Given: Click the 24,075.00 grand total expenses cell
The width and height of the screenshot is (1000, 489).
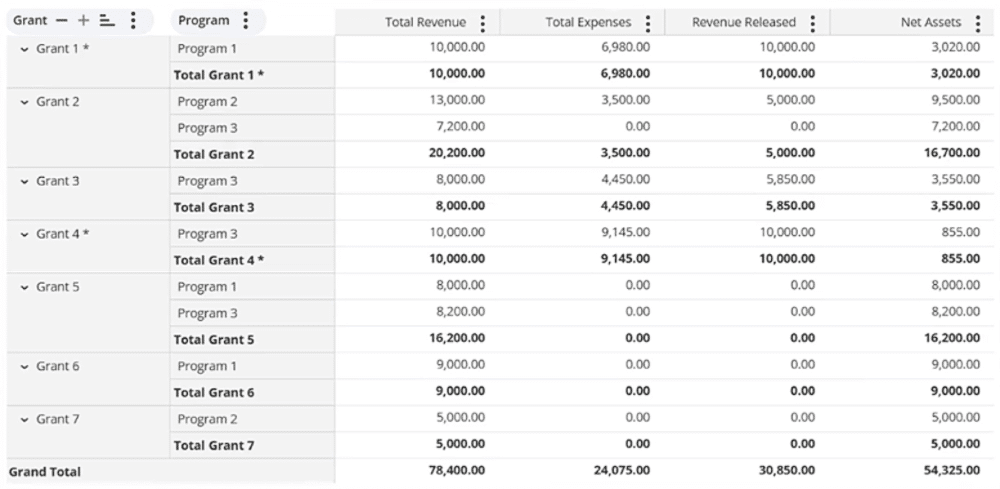Looking at the screenshot, I should (x=622, y=471).
